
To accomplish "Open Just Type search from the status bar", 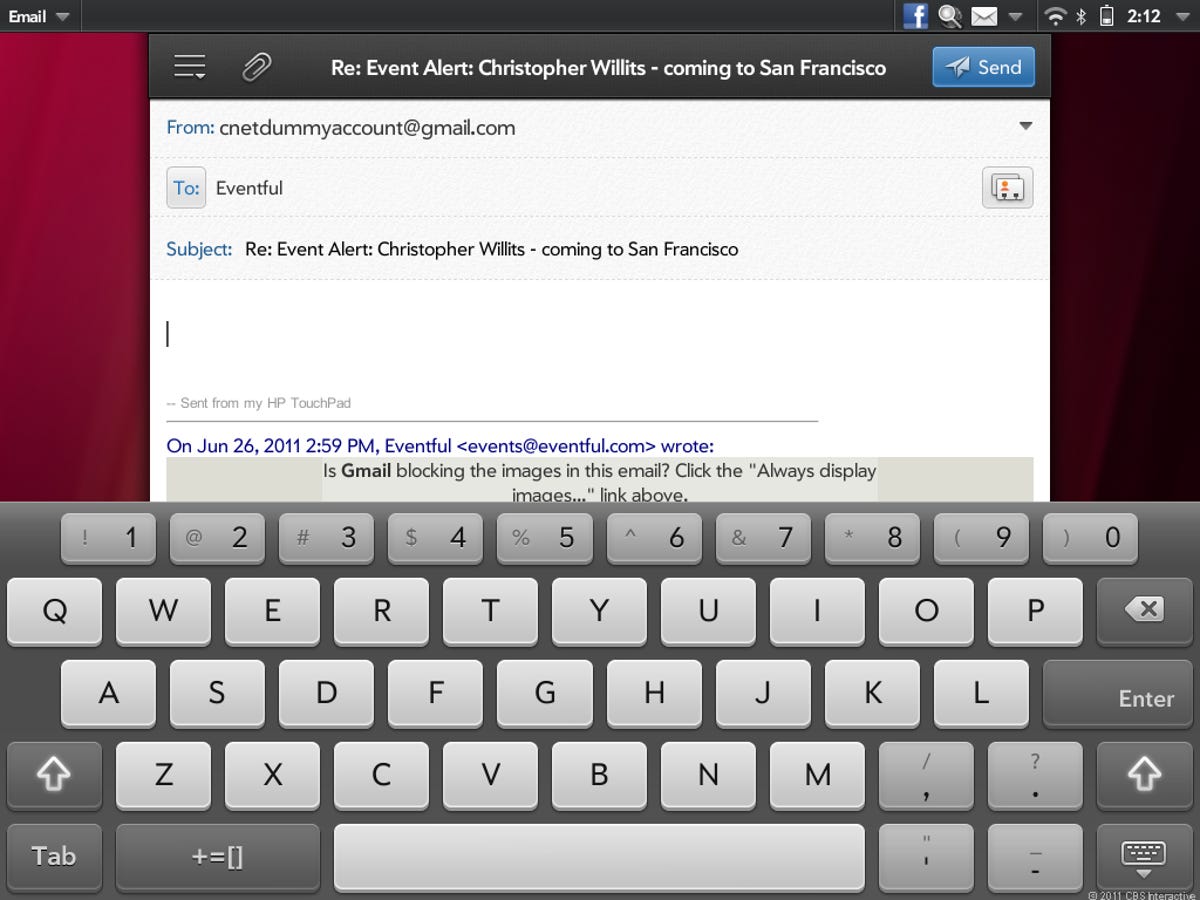I will tap(949, 16).
